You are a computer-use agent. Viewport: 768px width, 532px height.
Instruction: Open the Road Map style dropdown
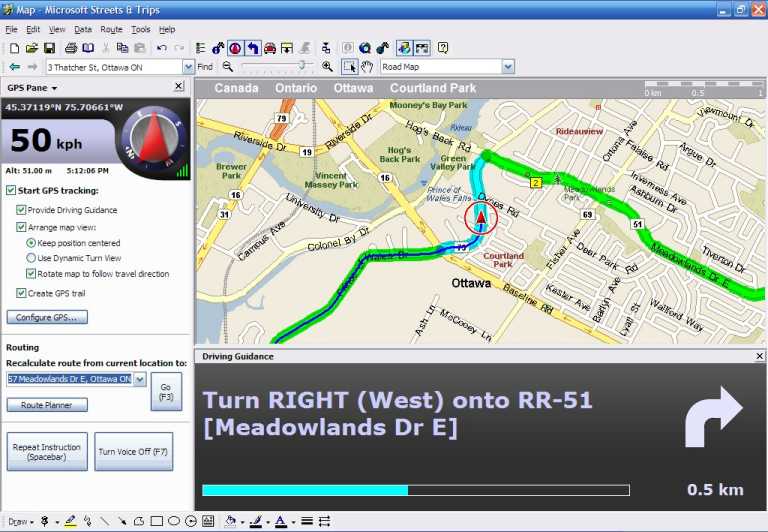coord(508,67)
